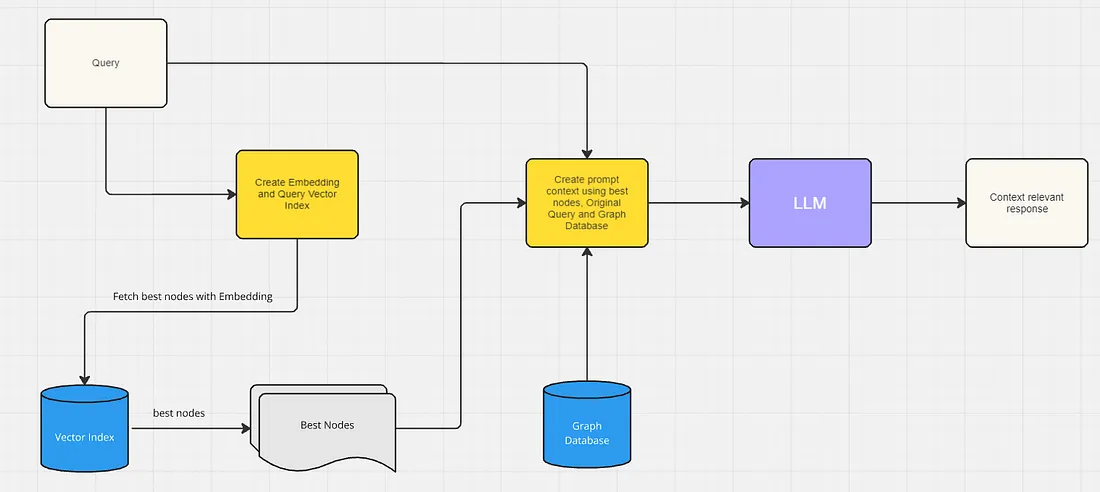Select the Best Nodes document shape

tap(323, 428)
